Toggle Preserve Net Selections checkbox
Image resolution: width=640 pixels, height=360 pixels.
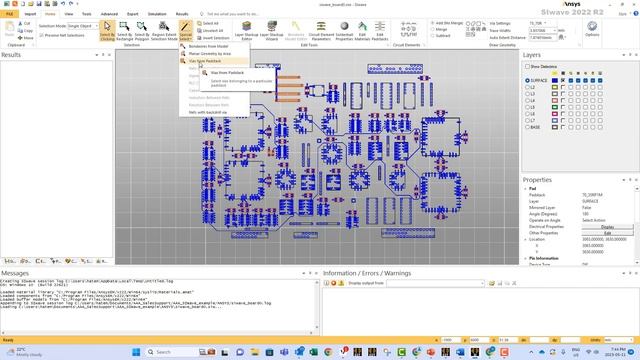coord(42,36)
